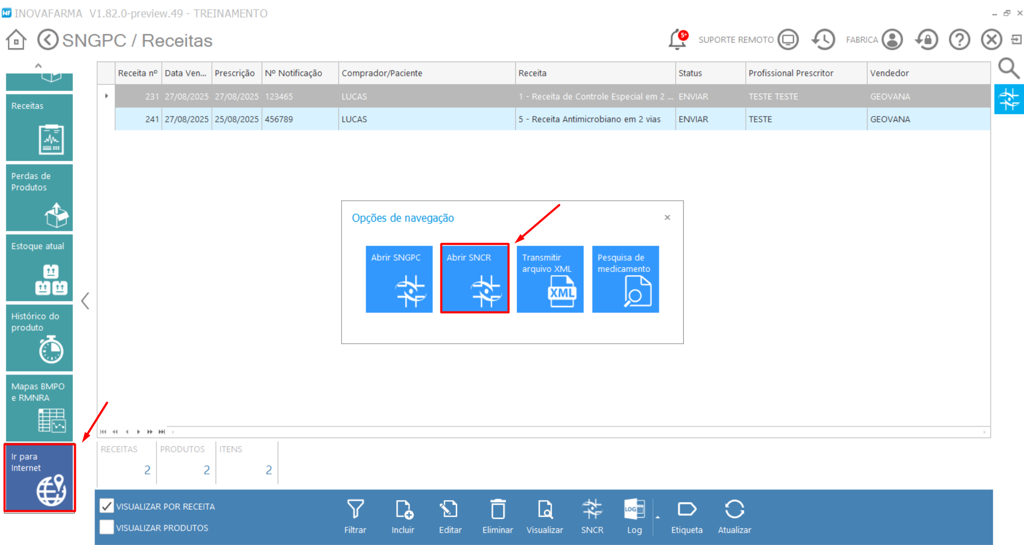Screen dimensions: 1024x545
Task: Go to first record in grid navigator
Action: pyautogui.click(x=103, y=431)
